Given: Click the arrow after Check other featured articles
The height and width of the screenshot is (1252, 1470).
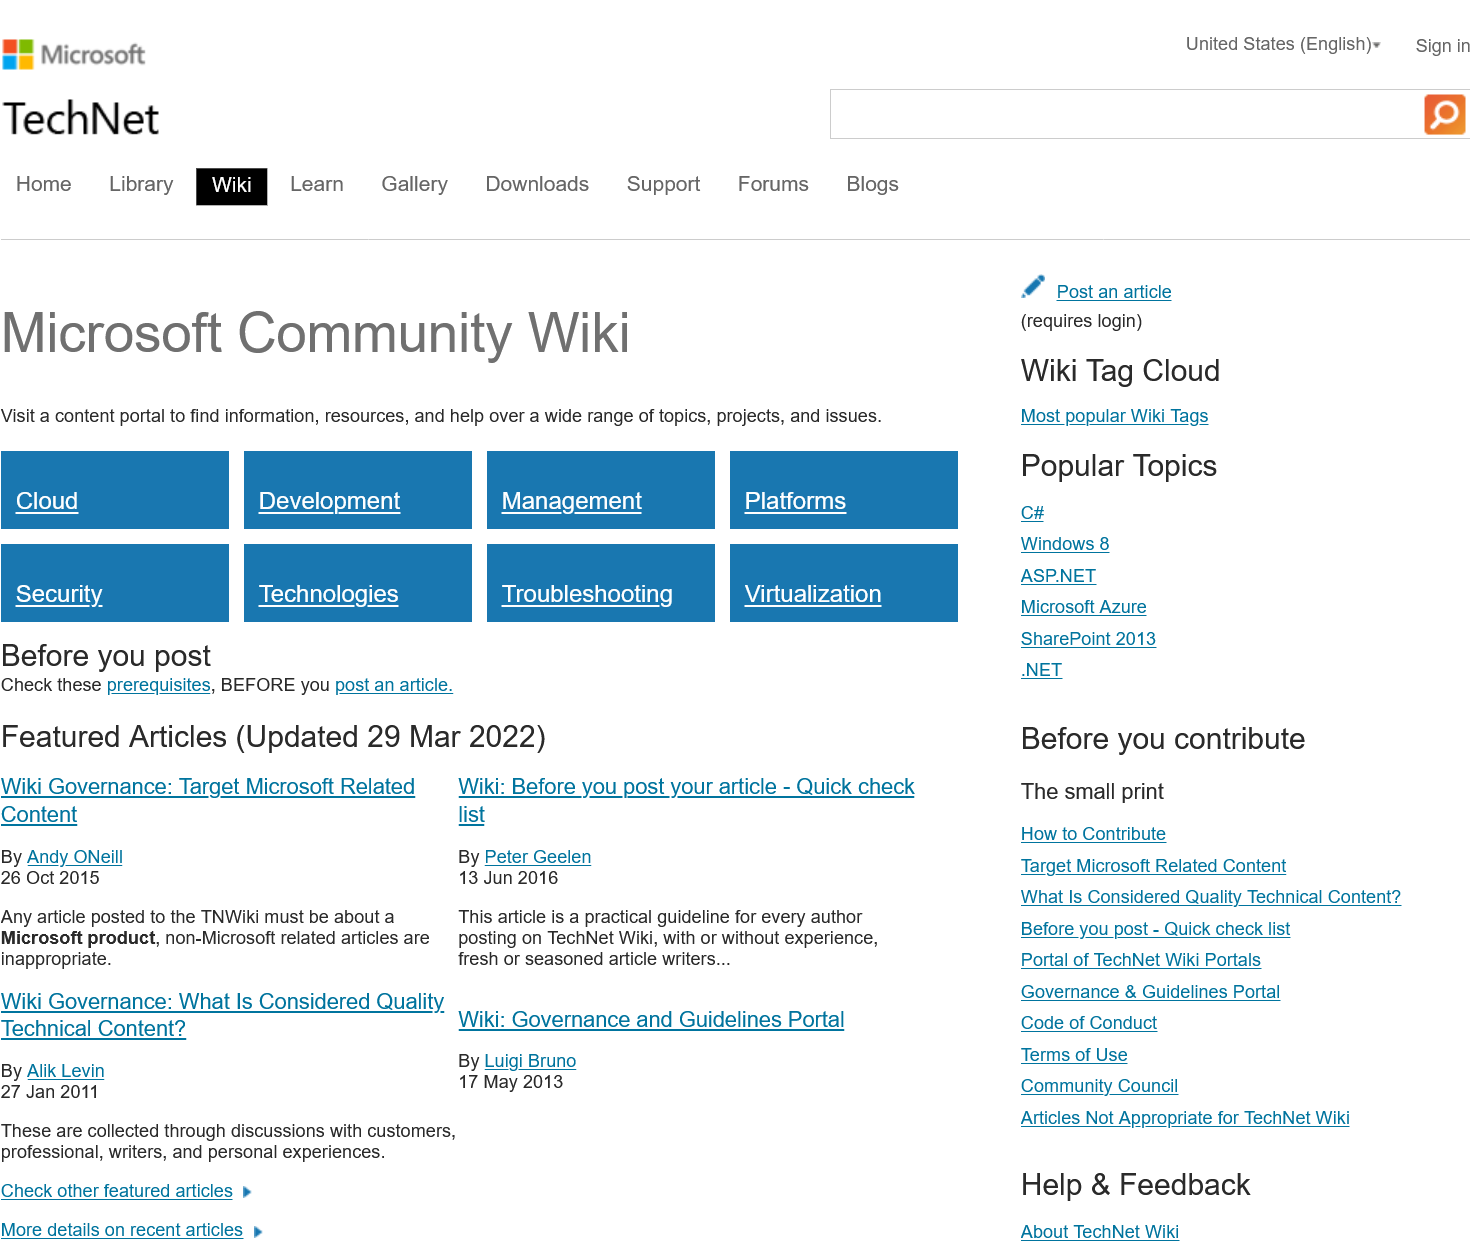Looking at the screenshot, I should click(247, 1192).
